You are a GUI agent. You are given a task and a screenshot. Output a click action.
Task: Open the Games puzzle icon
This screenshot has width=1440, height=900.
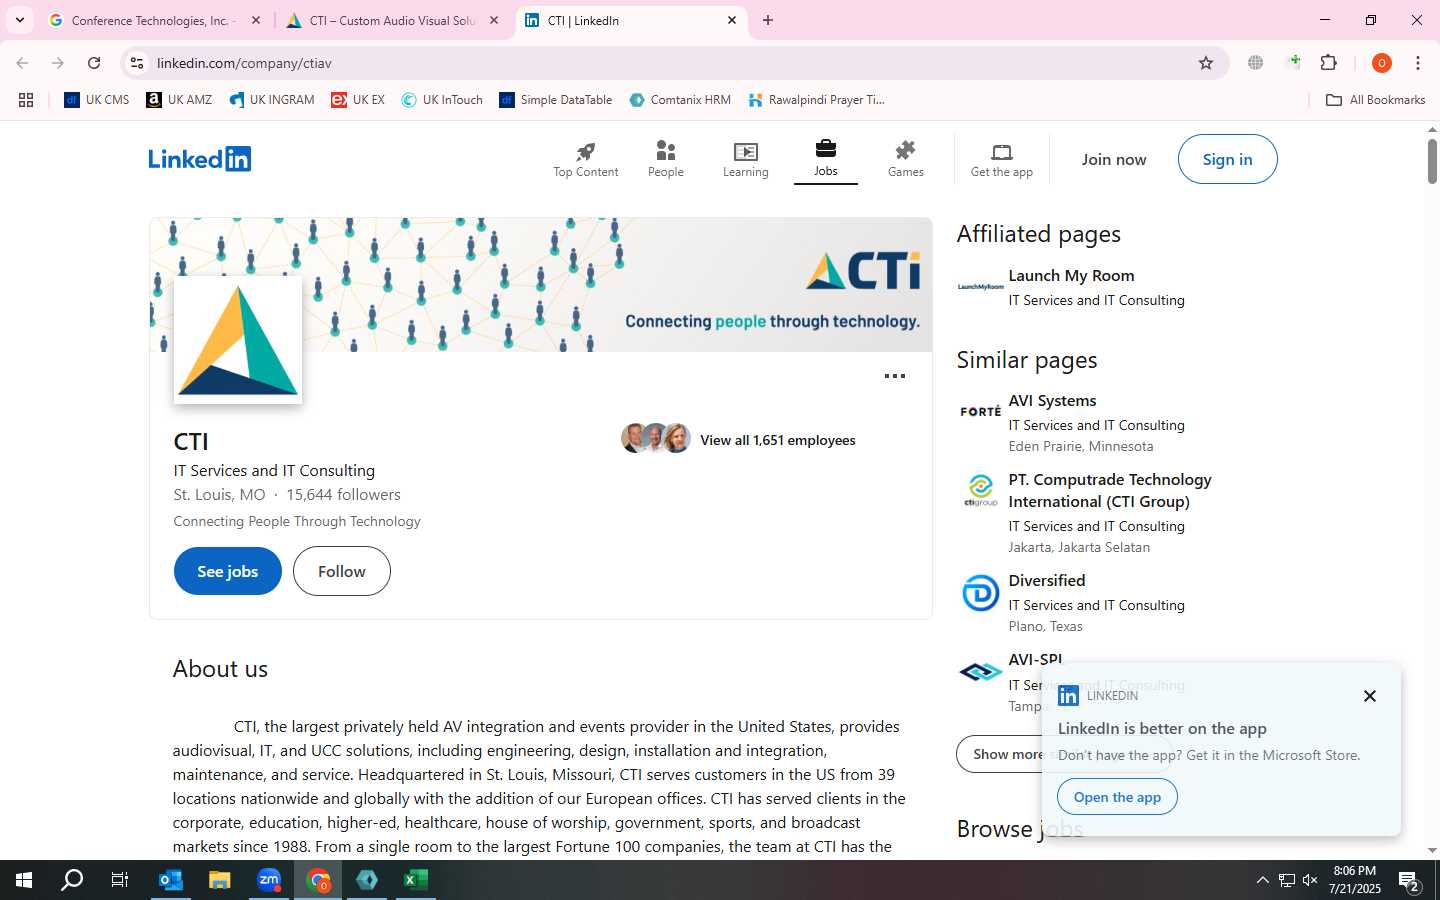(x=906, y=150)
